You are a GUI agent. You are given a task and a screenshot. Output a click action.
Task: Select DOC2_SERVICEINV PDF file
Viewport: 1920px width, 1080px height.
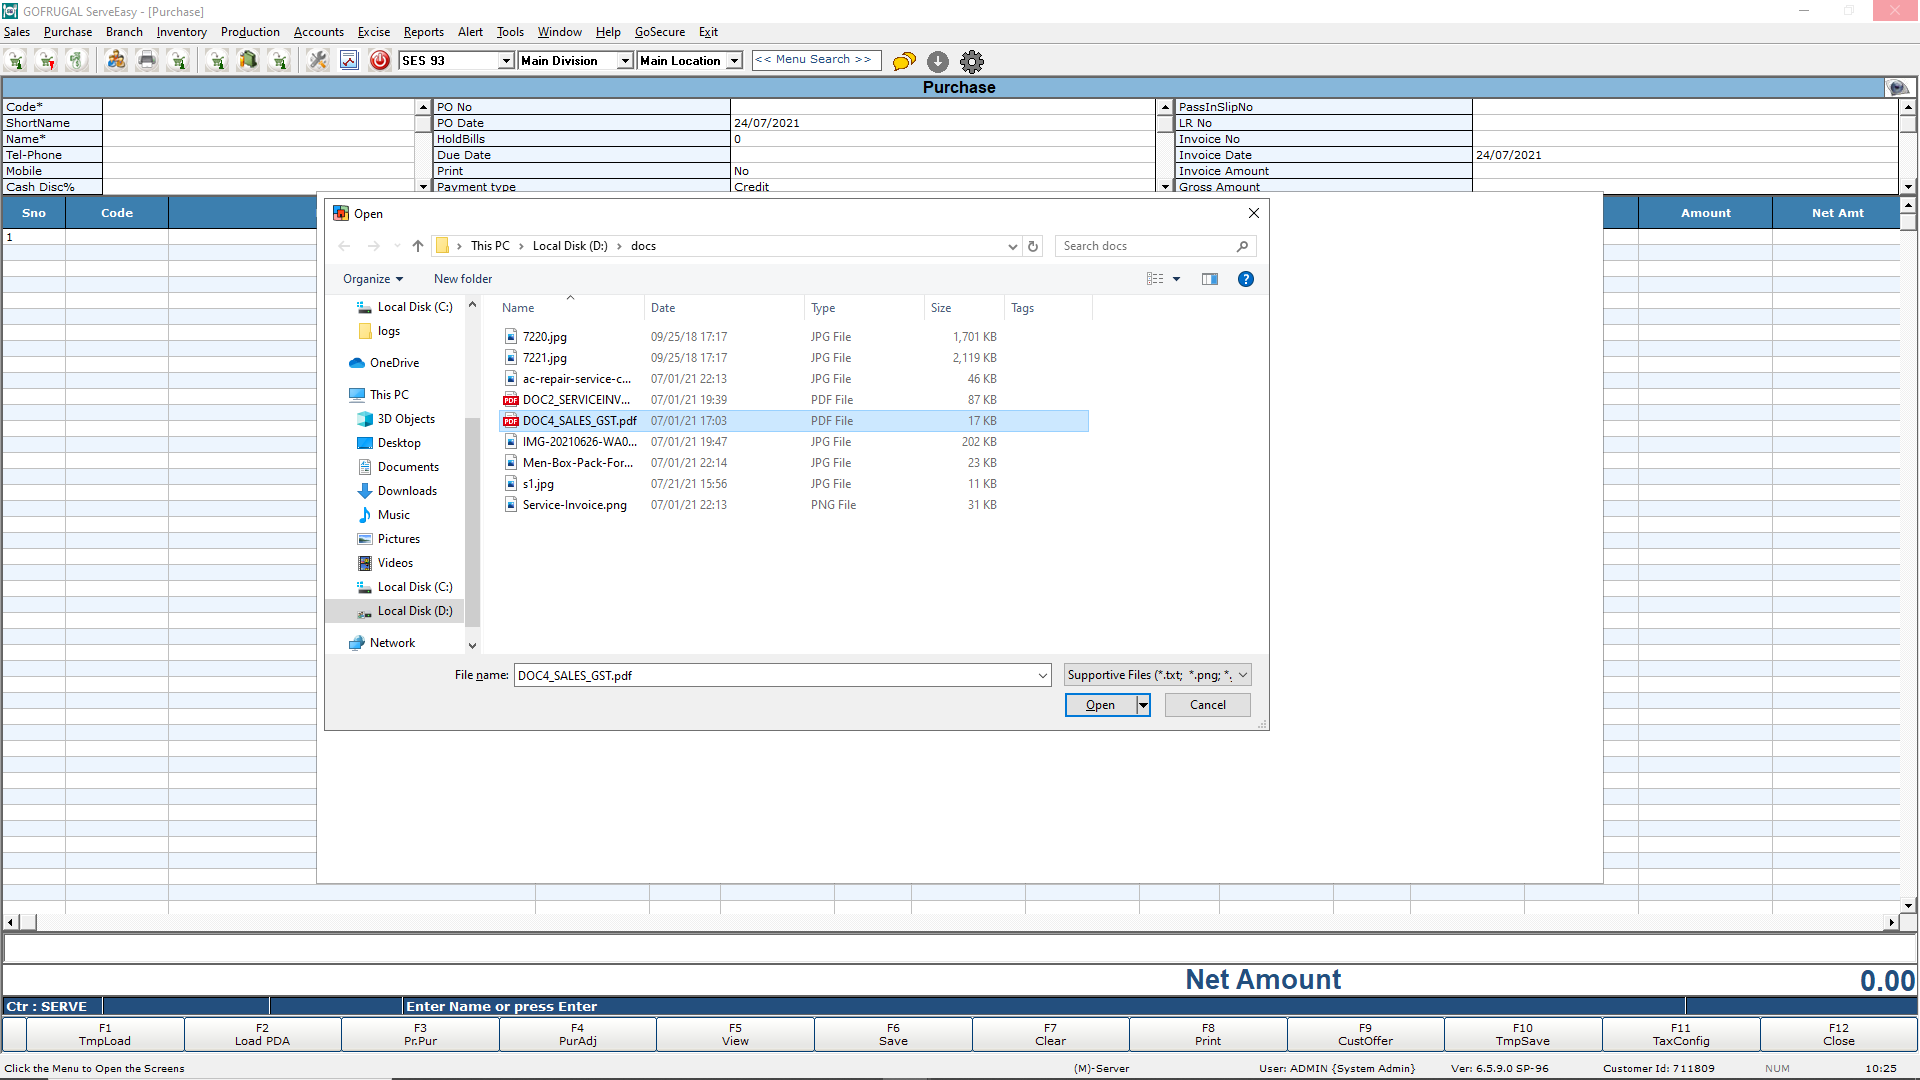[x=575, y=400]
